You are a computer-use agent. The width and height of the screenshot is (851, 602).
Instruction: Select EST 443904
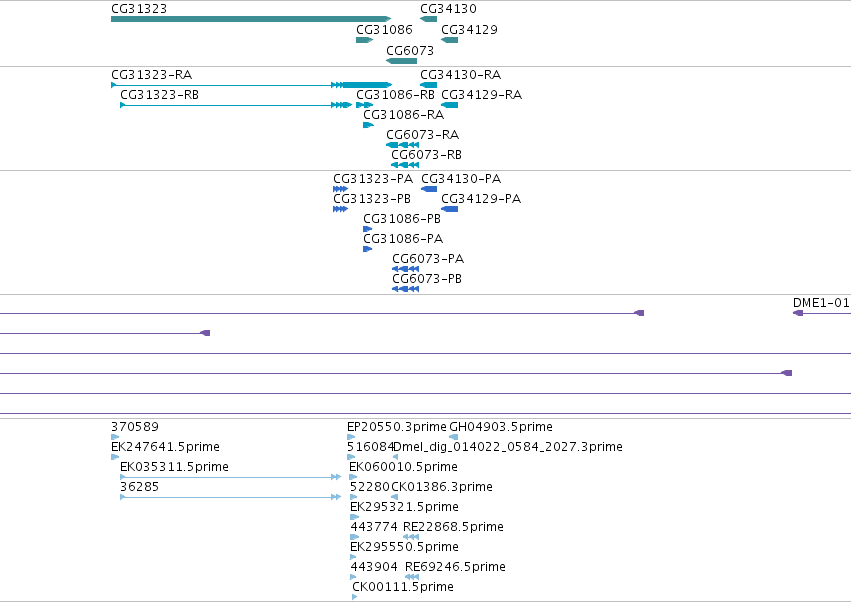coord(353,578)
